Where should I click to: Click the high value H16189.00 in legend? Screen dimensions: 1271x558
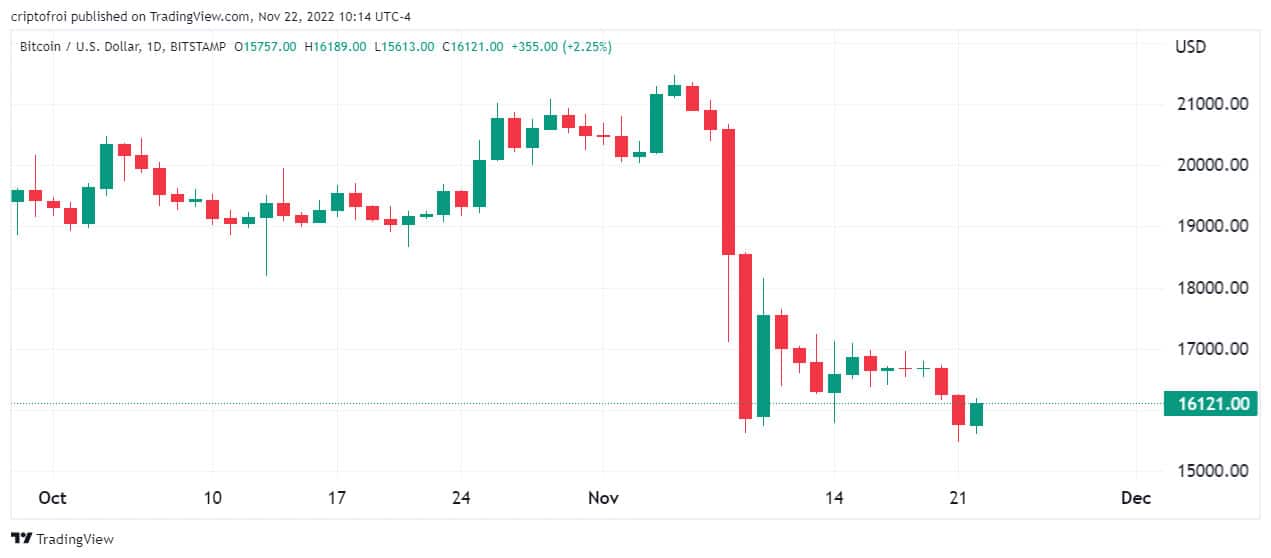click(x=336, y=46)
